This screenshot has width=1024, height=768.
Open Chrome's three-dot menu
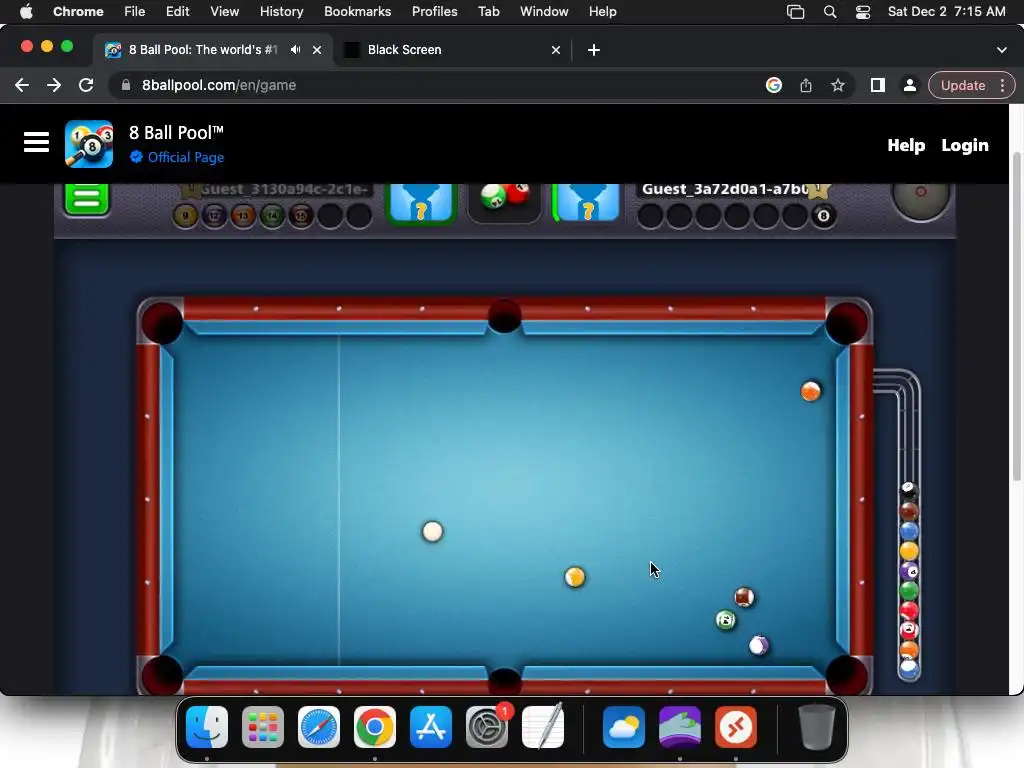click(1002, 85)
